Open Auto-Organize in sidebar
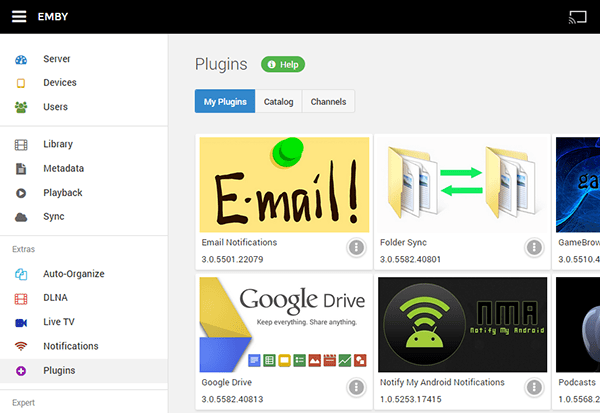 pos(84,274)
